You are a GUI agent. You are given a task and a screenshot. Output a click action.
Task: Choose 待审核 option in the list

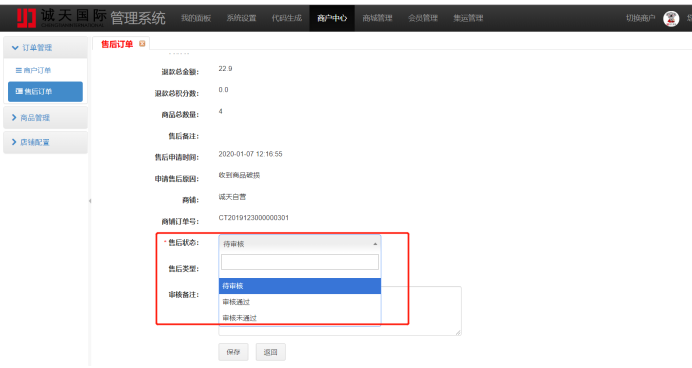[300, 286]
